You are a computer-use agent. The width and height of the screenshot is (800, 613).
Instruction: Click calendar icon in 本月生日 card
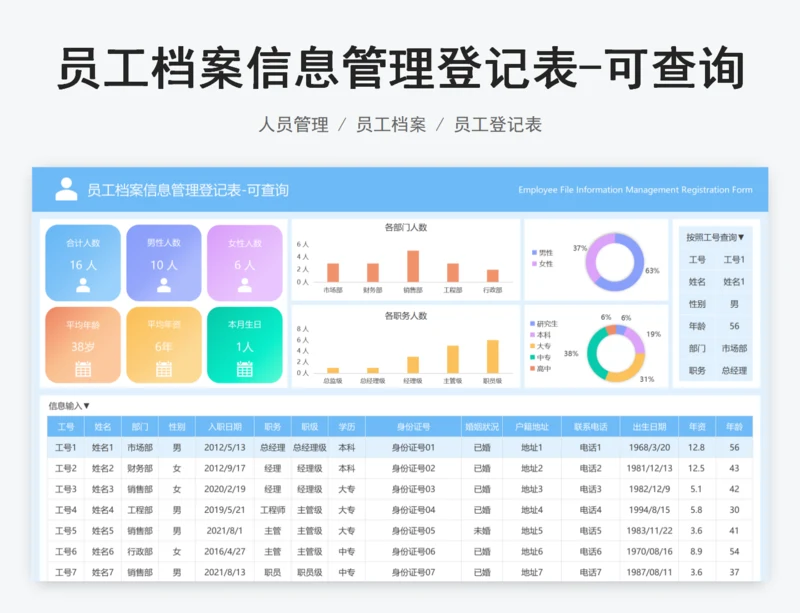[x=245, y=368]
